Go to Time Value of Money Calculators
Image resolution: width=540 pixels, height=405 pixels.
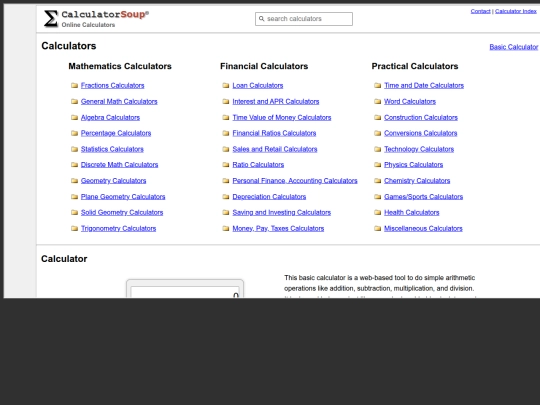[x=282, y=117]
